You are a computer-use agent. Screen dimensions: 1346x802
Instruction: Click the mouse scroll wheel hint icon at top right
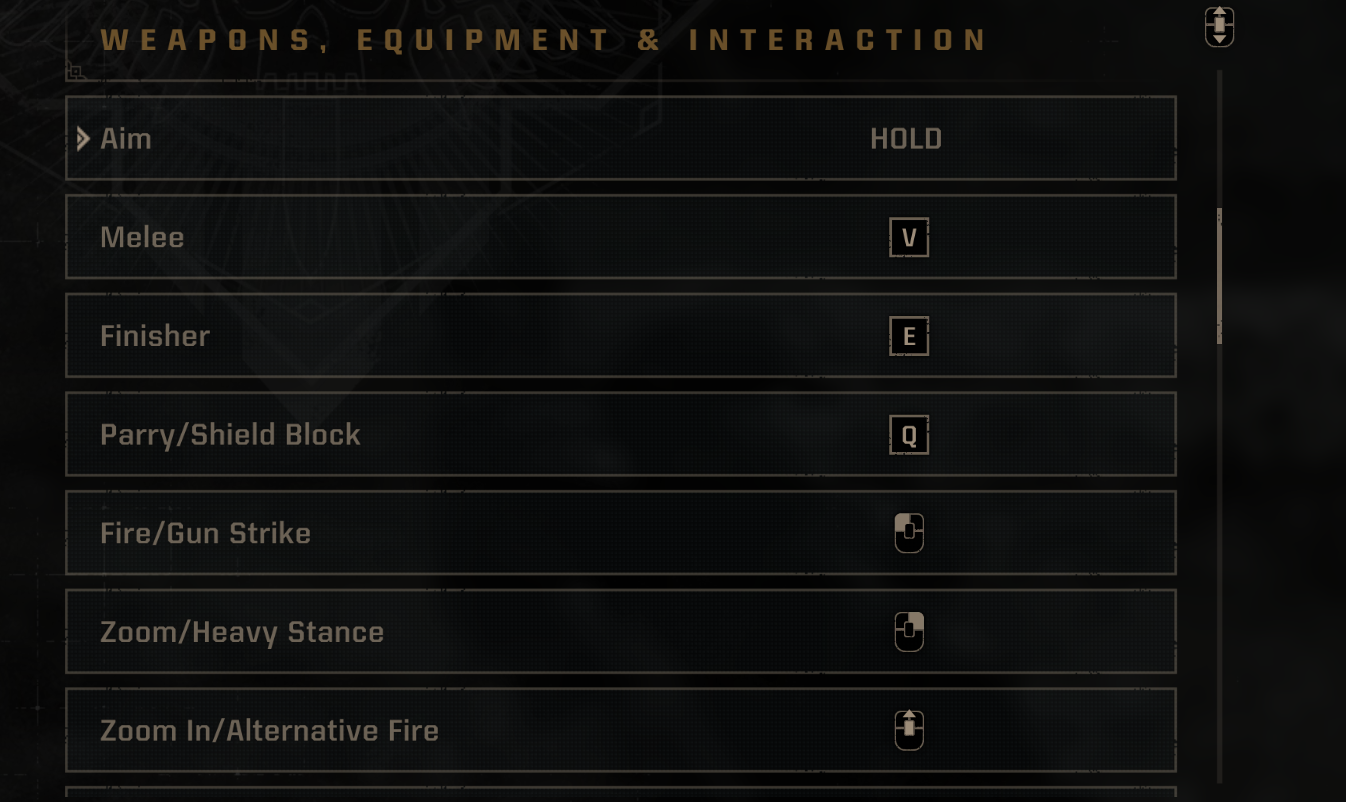tap(1219, 27)
